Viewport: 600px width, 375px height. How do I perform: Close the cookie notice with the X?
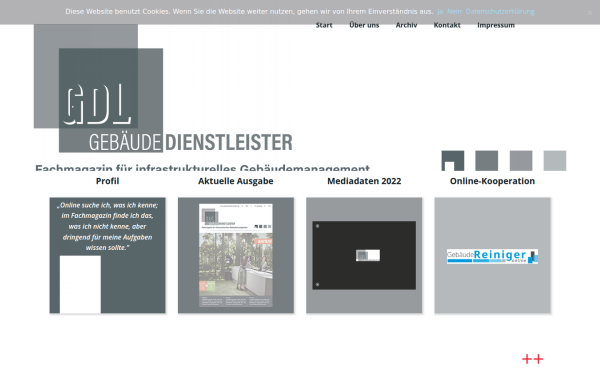(590, 13)
